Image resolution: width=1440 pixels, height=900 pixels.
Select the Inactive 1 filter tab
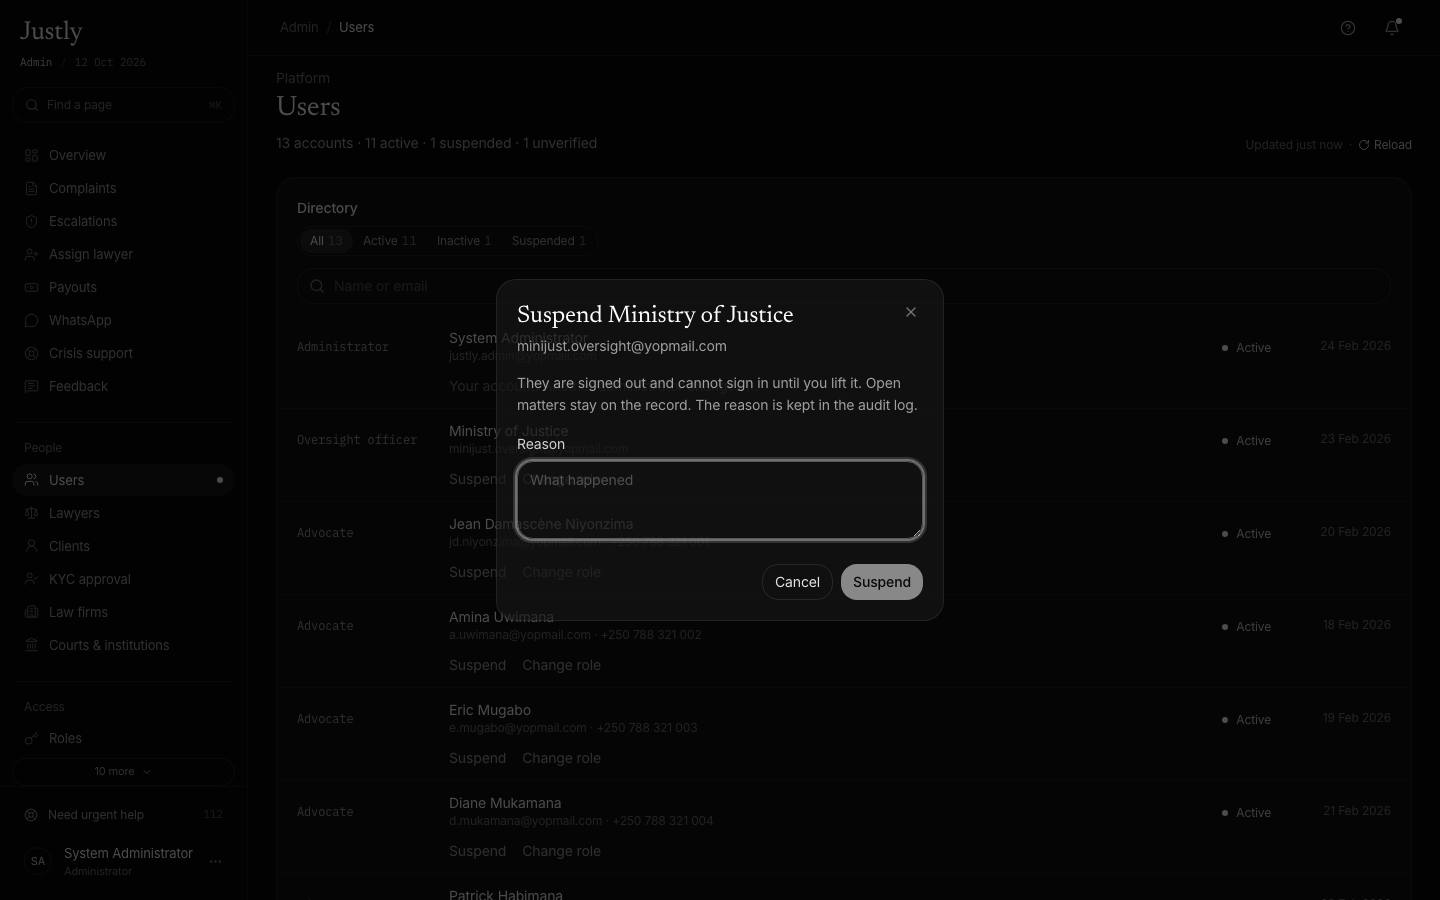(464, 241)
